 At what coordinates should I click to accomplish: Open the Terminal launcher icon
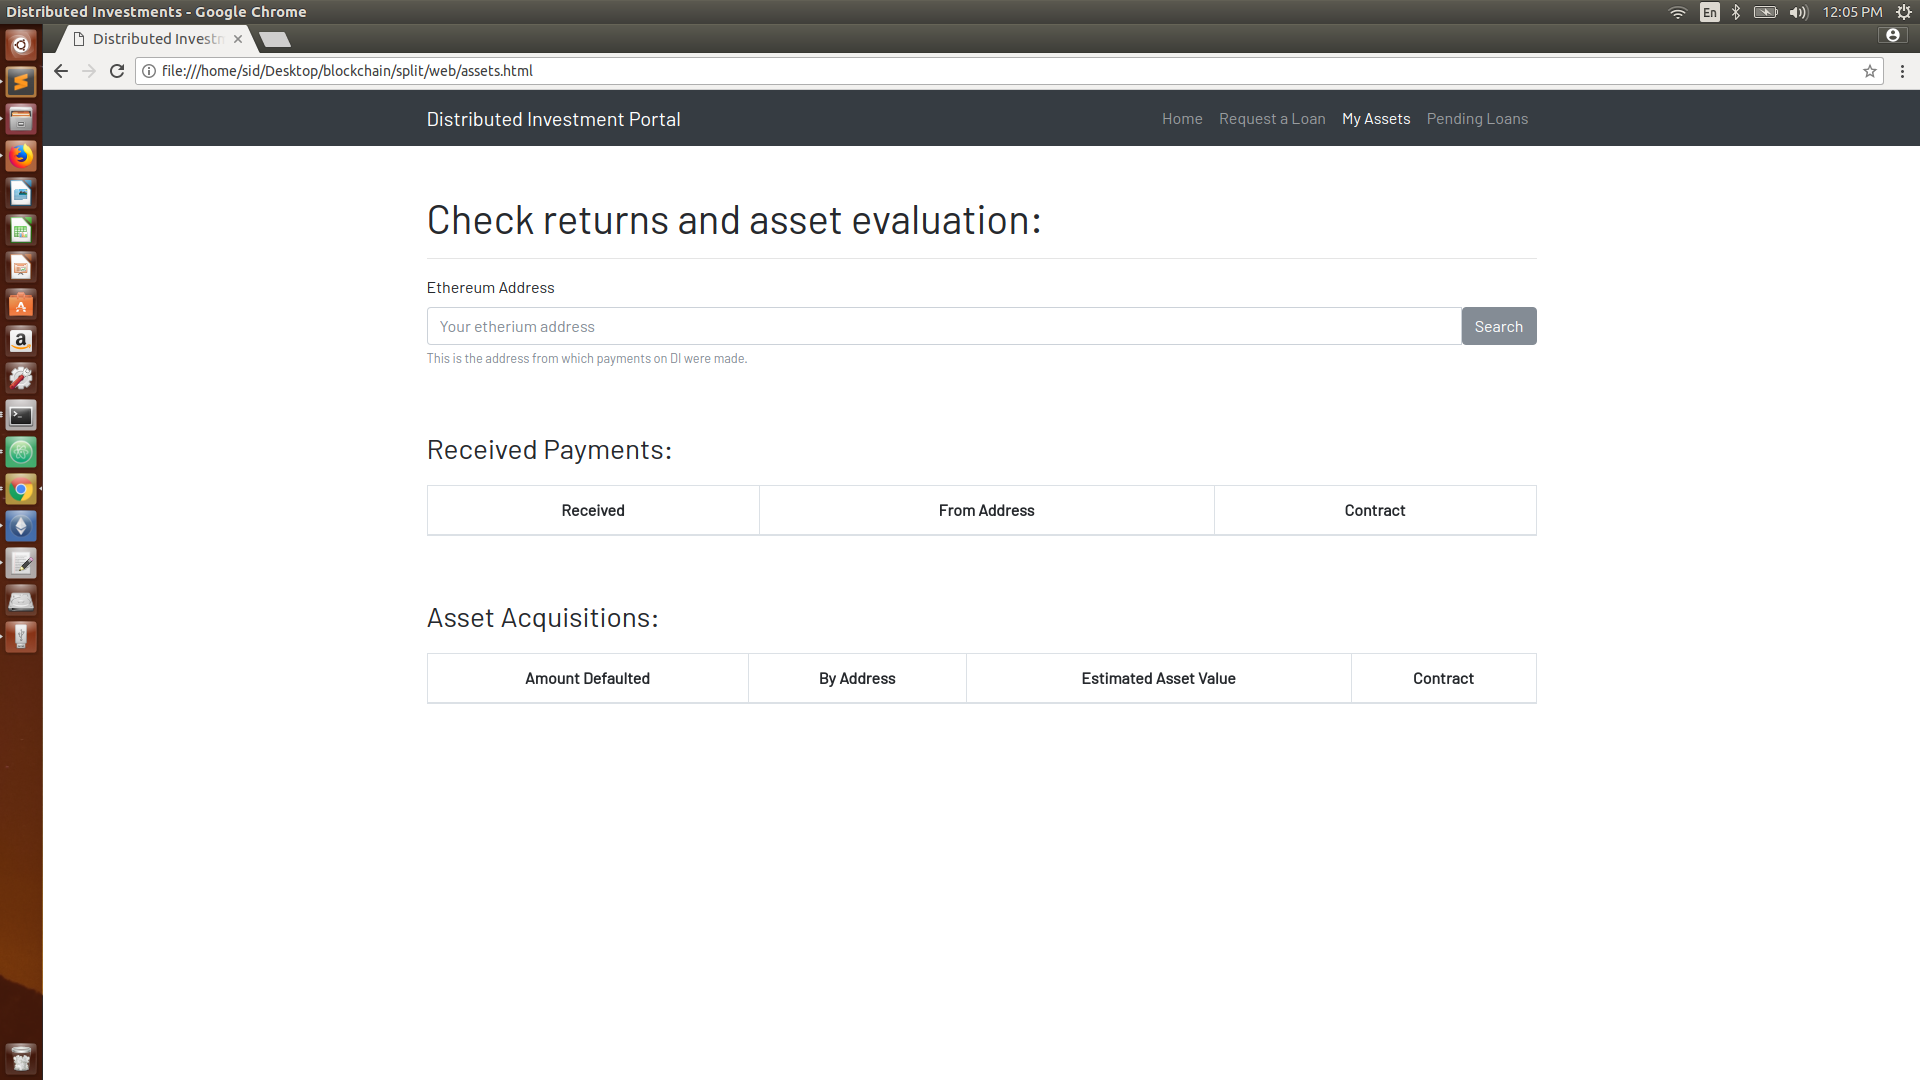coord(21,416)
